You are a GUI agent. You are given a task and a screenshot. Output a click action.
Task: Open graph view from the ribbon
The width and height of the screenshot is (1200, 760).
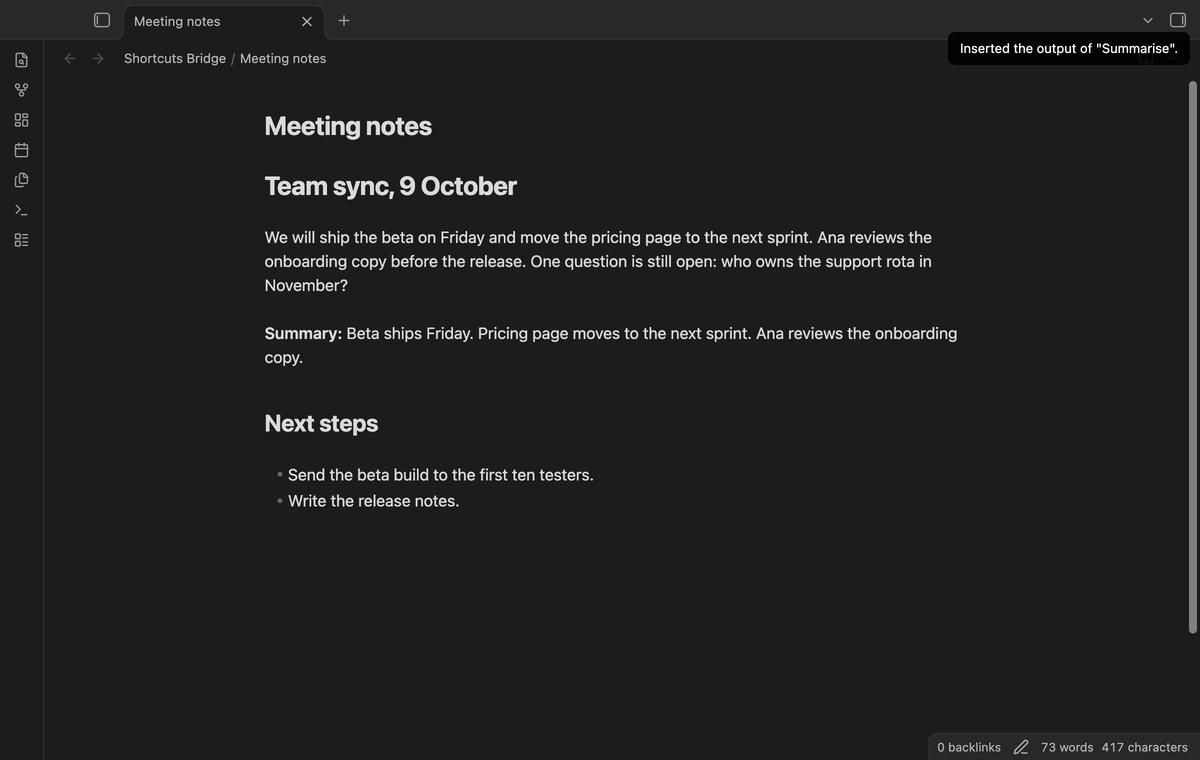(21, 90)
